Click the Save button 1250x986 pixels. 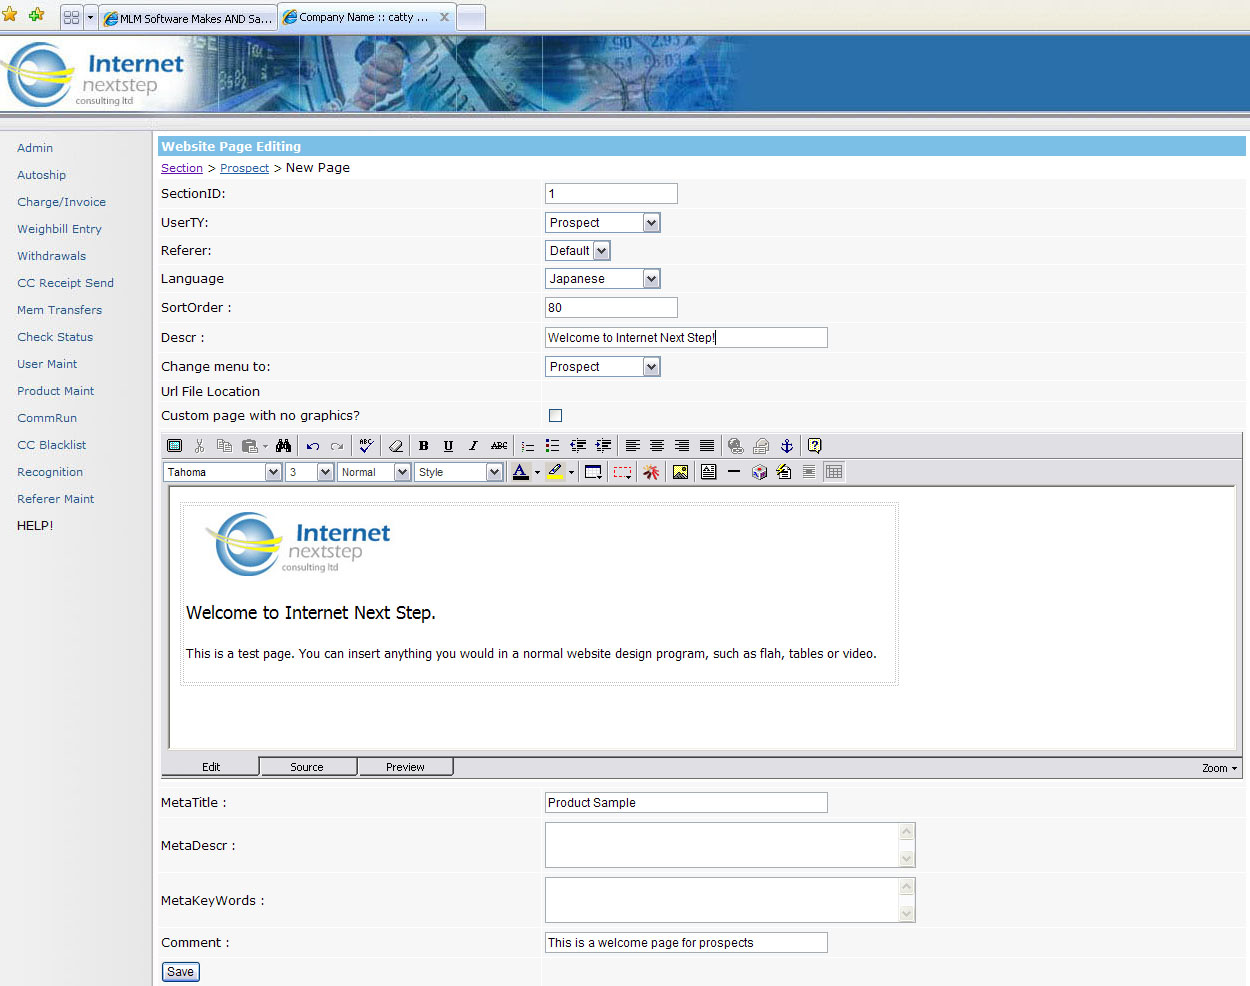[180, 971]
